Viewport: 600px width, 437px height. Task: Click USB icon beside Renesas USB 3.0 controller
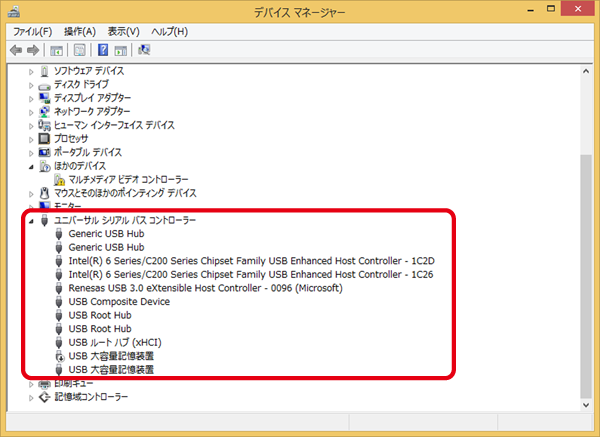[59, 288]
